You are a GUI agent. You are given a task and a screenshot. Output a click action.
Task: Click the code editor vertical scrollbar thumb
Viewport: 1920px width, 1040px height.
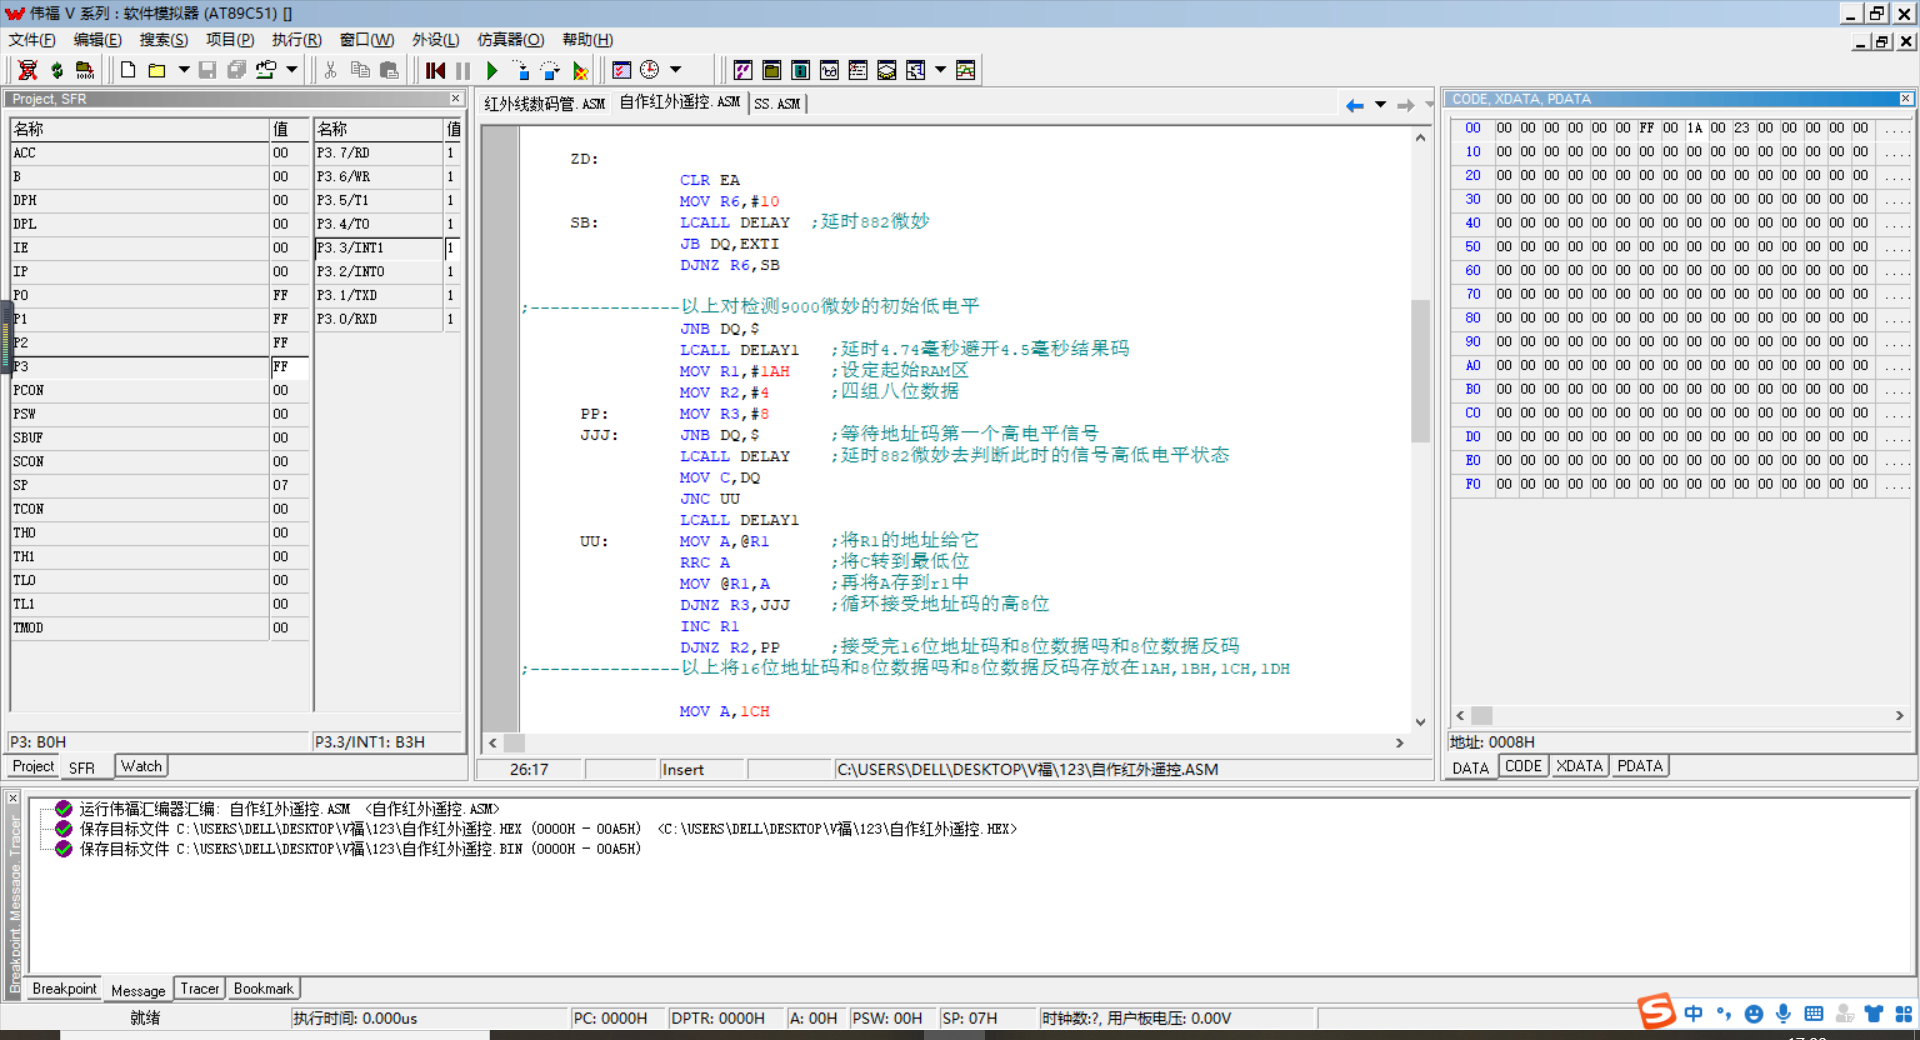1420,370
